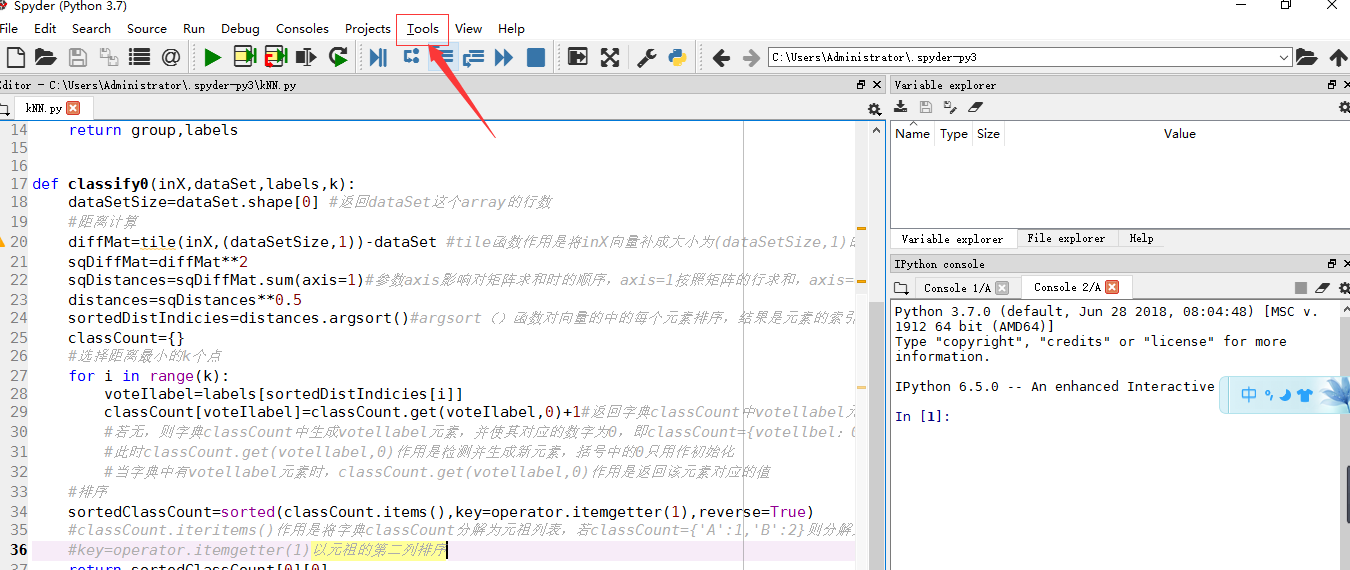
Task: Undock the IPython console pane
Action: click(x=1332, y=264)
